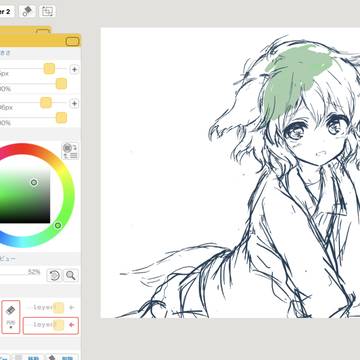Click the 52% zoom value
Image resolution: width=360 pixels, height=360 pixels.
[34, 272]
